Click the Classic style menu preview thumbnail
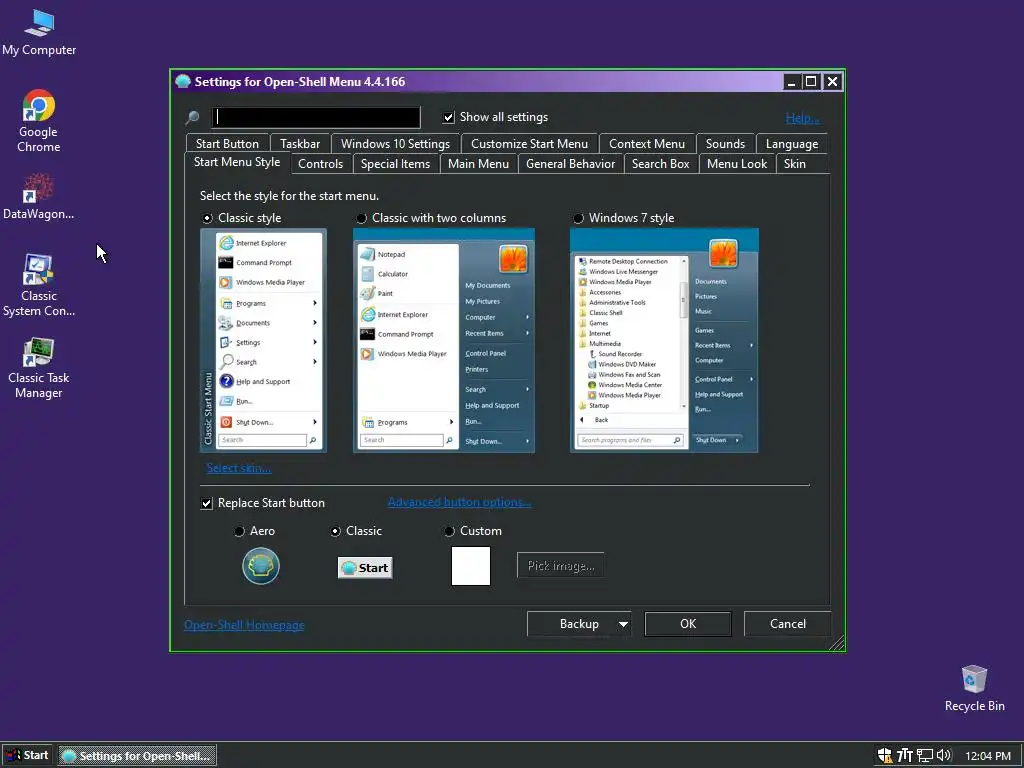 pyautogui.click(x=263, y=340)
